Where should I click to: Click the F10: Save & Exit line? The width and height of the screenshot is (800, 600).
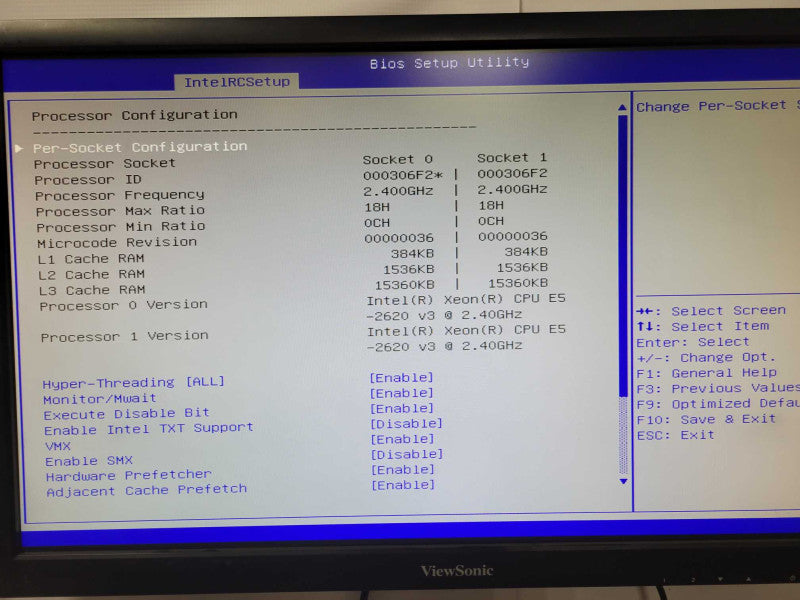(x=707, y=419)
